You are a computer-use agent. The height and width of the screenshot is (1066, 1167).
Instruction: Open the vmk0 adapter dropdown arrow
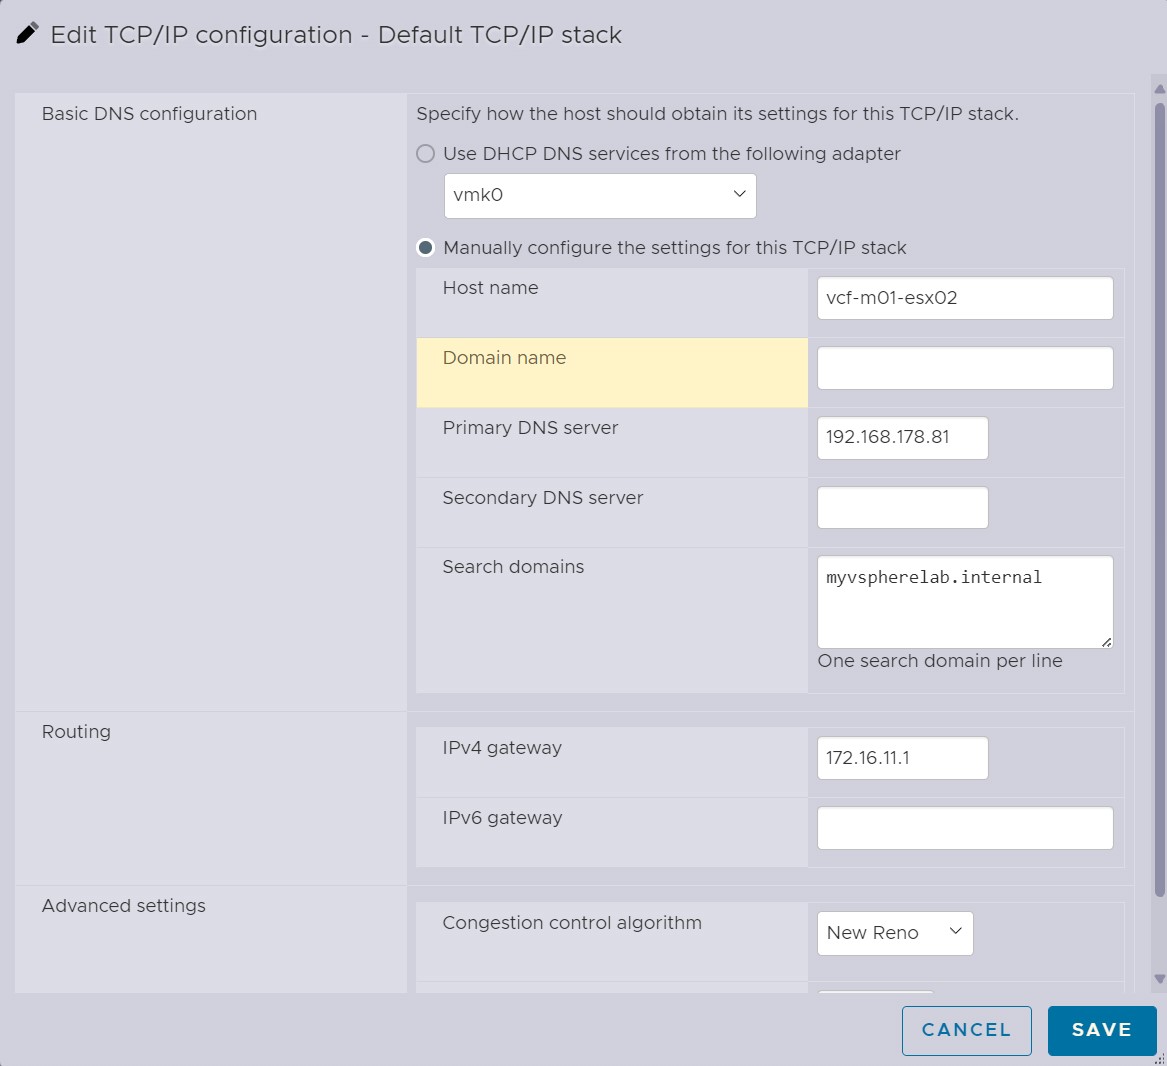coord(739,195)
